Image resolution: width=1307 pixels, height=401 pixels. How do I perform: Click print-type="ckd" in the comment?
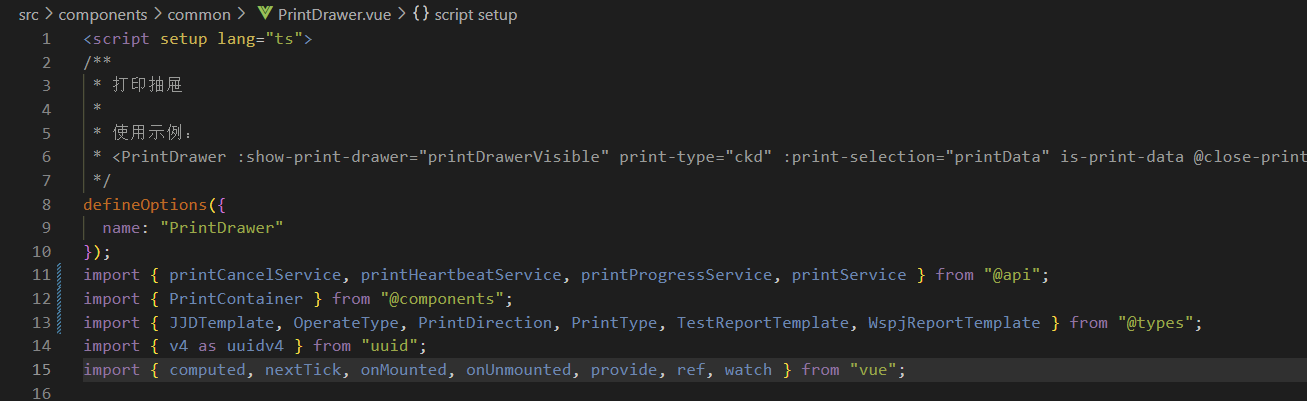[696, 157]
